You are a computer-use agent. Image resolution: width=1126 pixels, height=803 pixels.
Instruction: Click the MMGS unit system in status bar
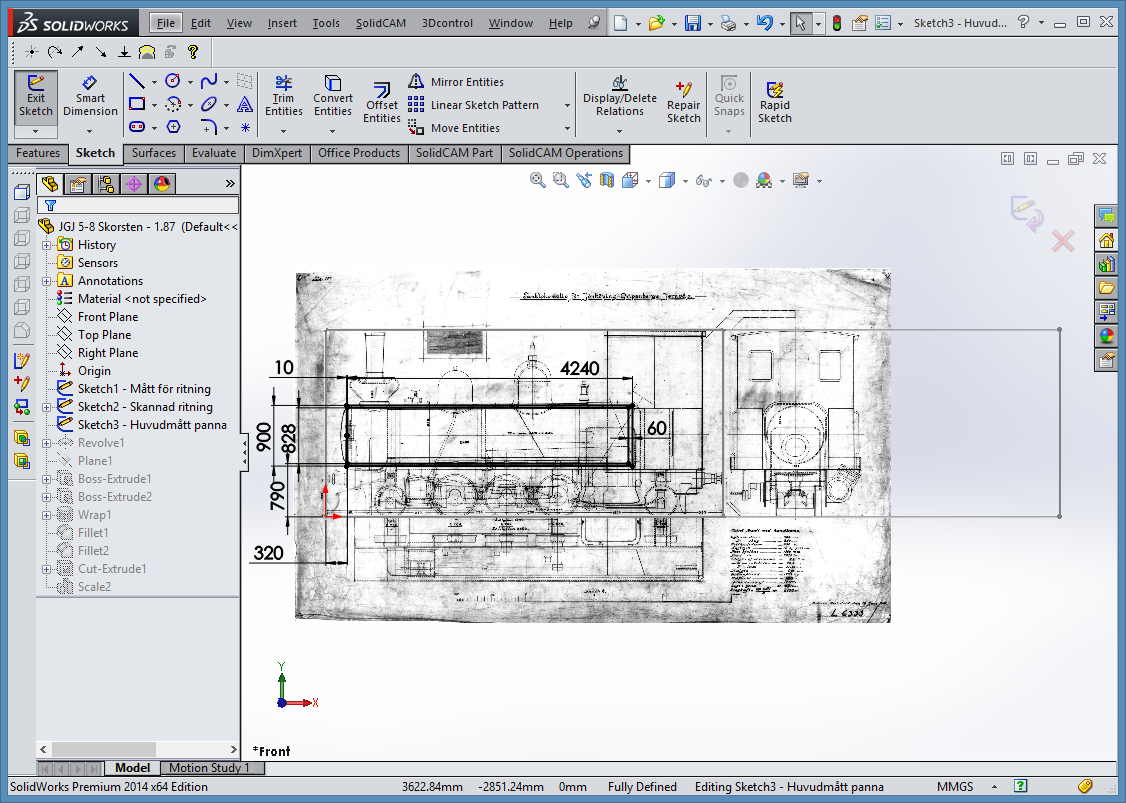pyautogui.click(x=954, y=786)
